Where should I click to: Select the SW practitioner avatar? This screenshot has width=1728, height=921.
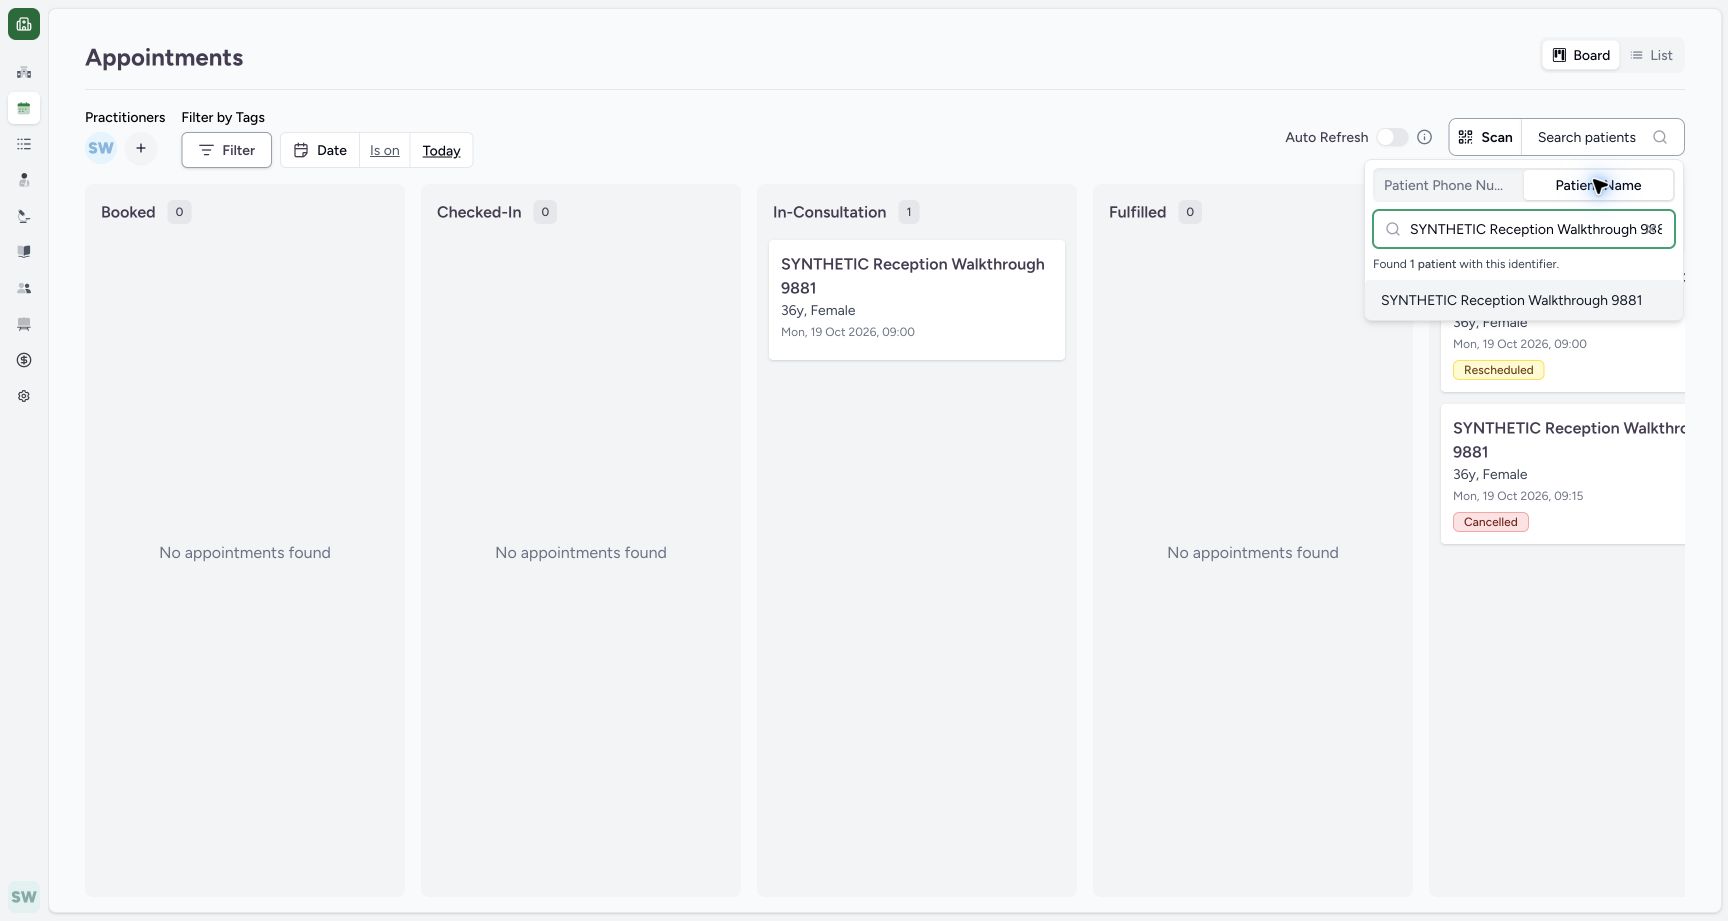pos(101,149)
